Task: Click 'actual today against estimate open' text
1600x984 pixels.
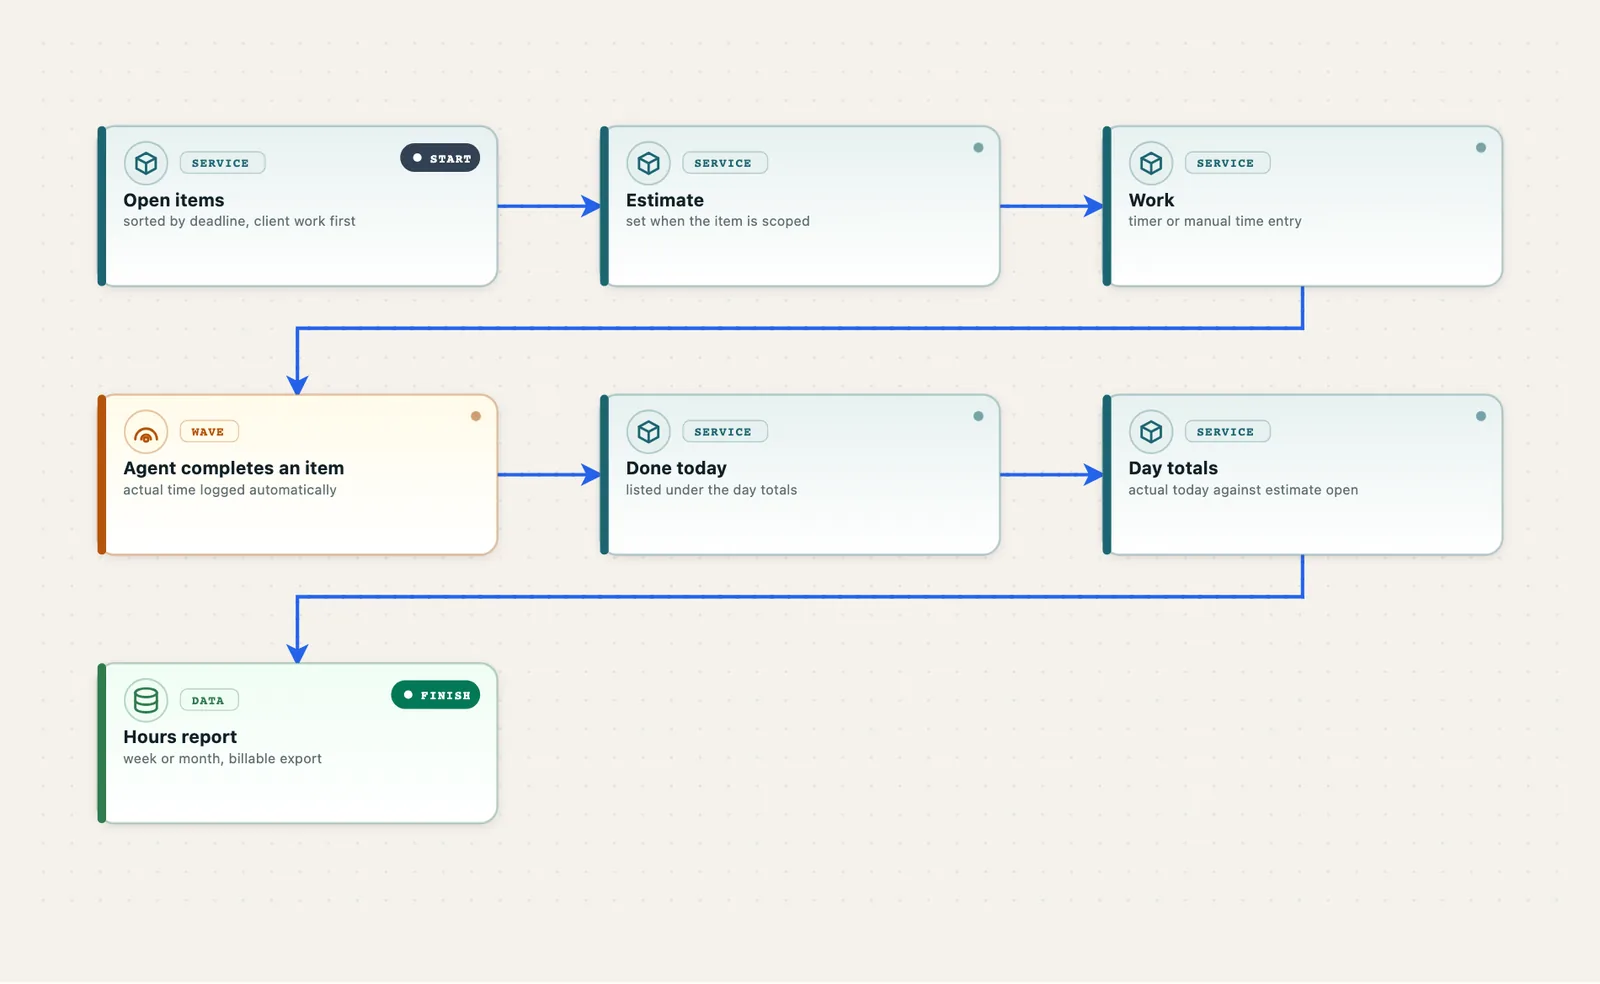Action: coord(1243,490)
